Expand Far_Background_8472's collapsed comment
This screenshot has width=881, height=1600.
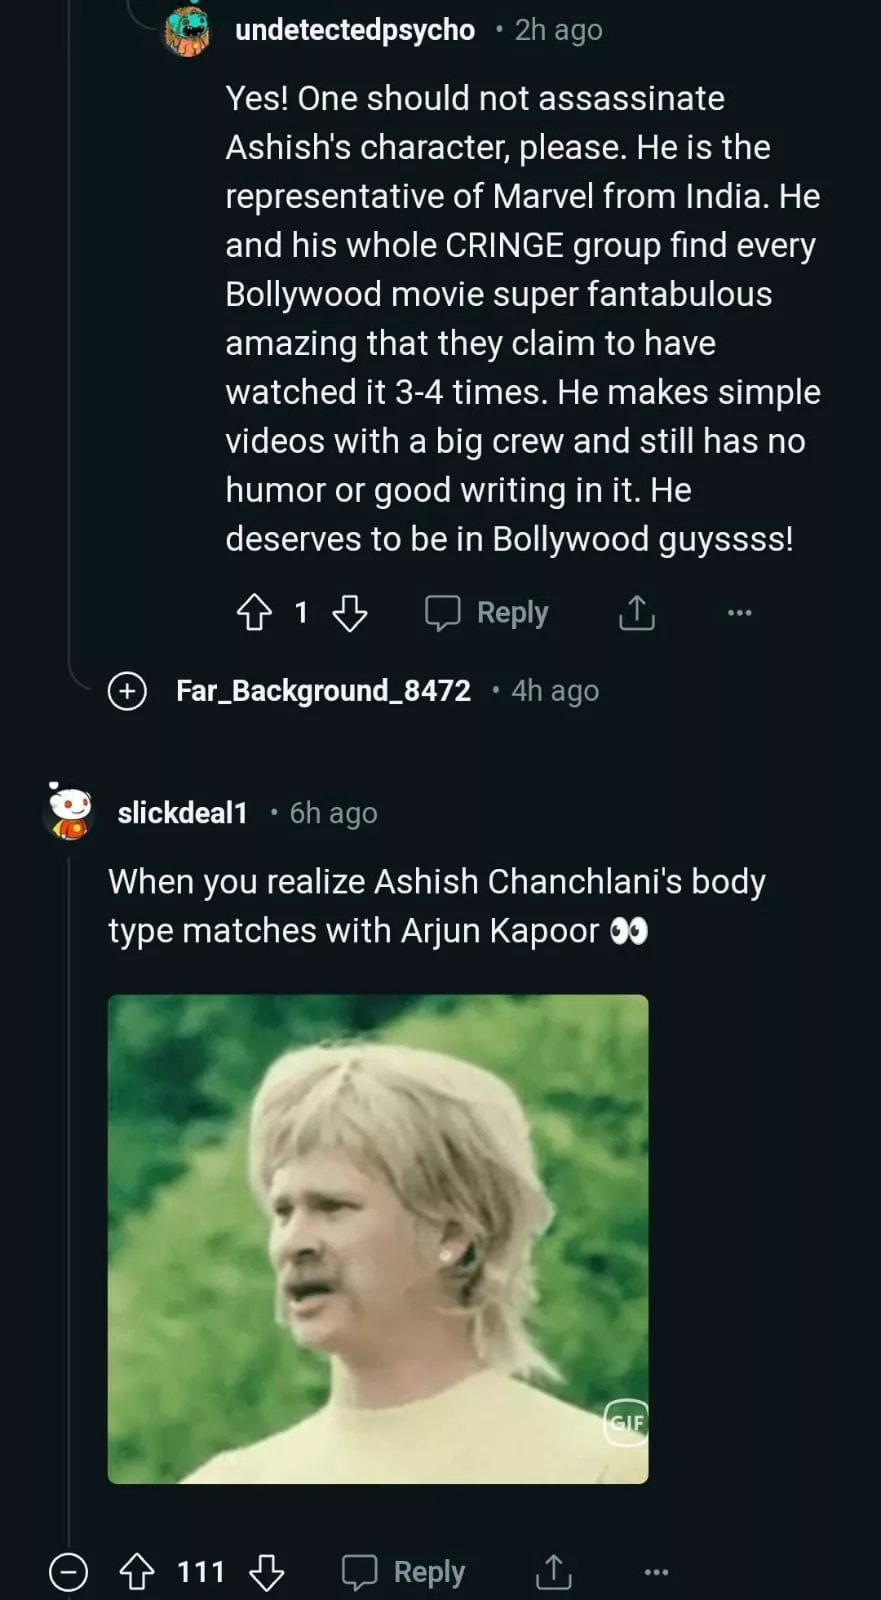click(127, 691)
